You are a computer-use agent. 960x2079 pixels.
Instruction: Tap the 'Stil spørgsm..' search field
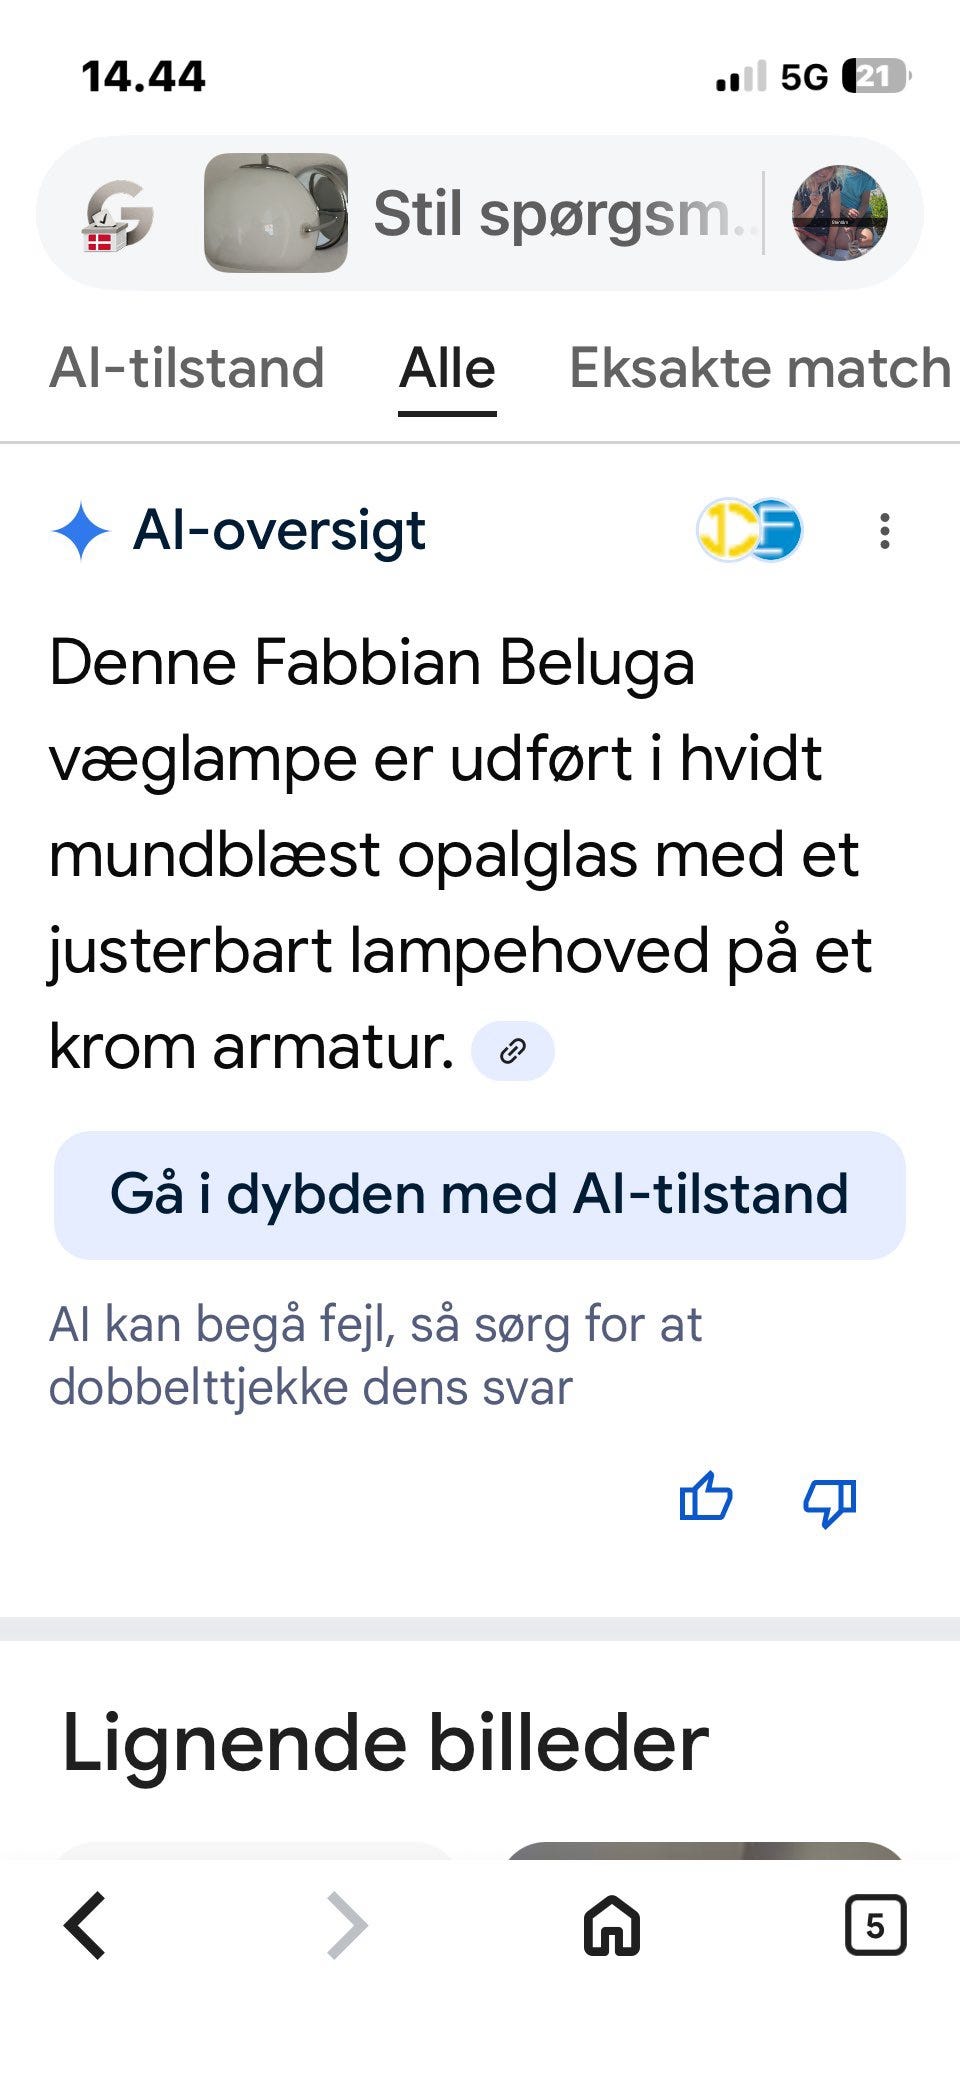click(x=560, y=214)
